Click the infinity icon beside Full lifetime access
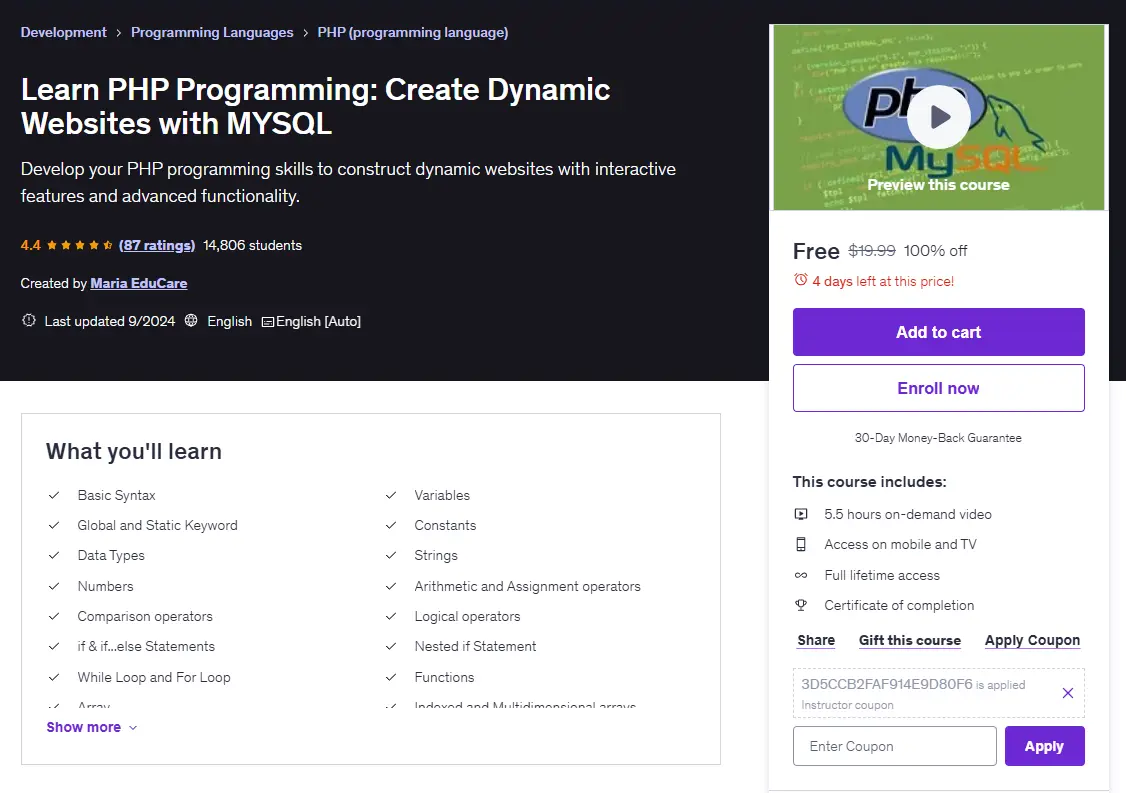 click(x=801, y=575)
